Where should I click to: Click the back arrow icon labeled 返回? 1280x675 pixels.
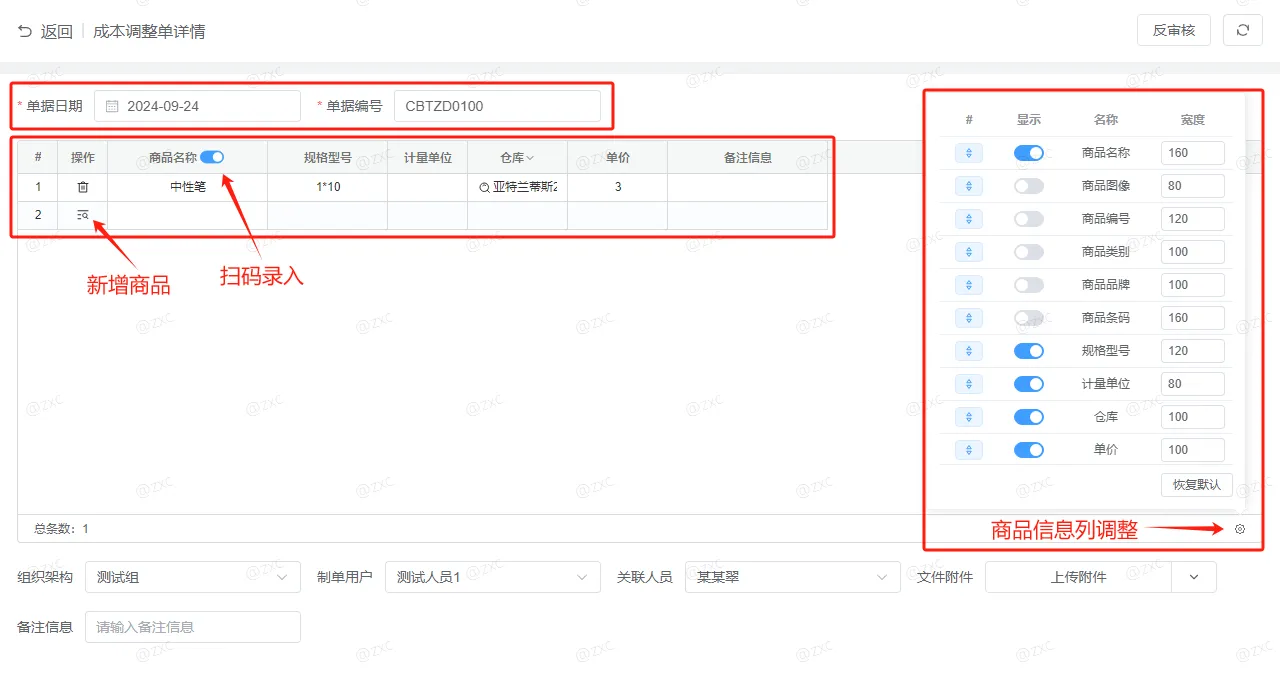25,31
